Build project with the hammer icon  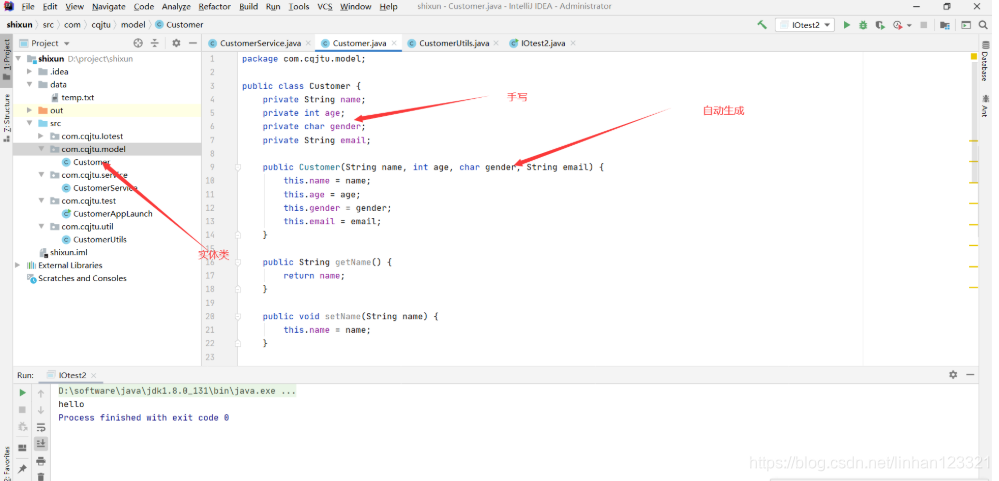pos(762,25)
